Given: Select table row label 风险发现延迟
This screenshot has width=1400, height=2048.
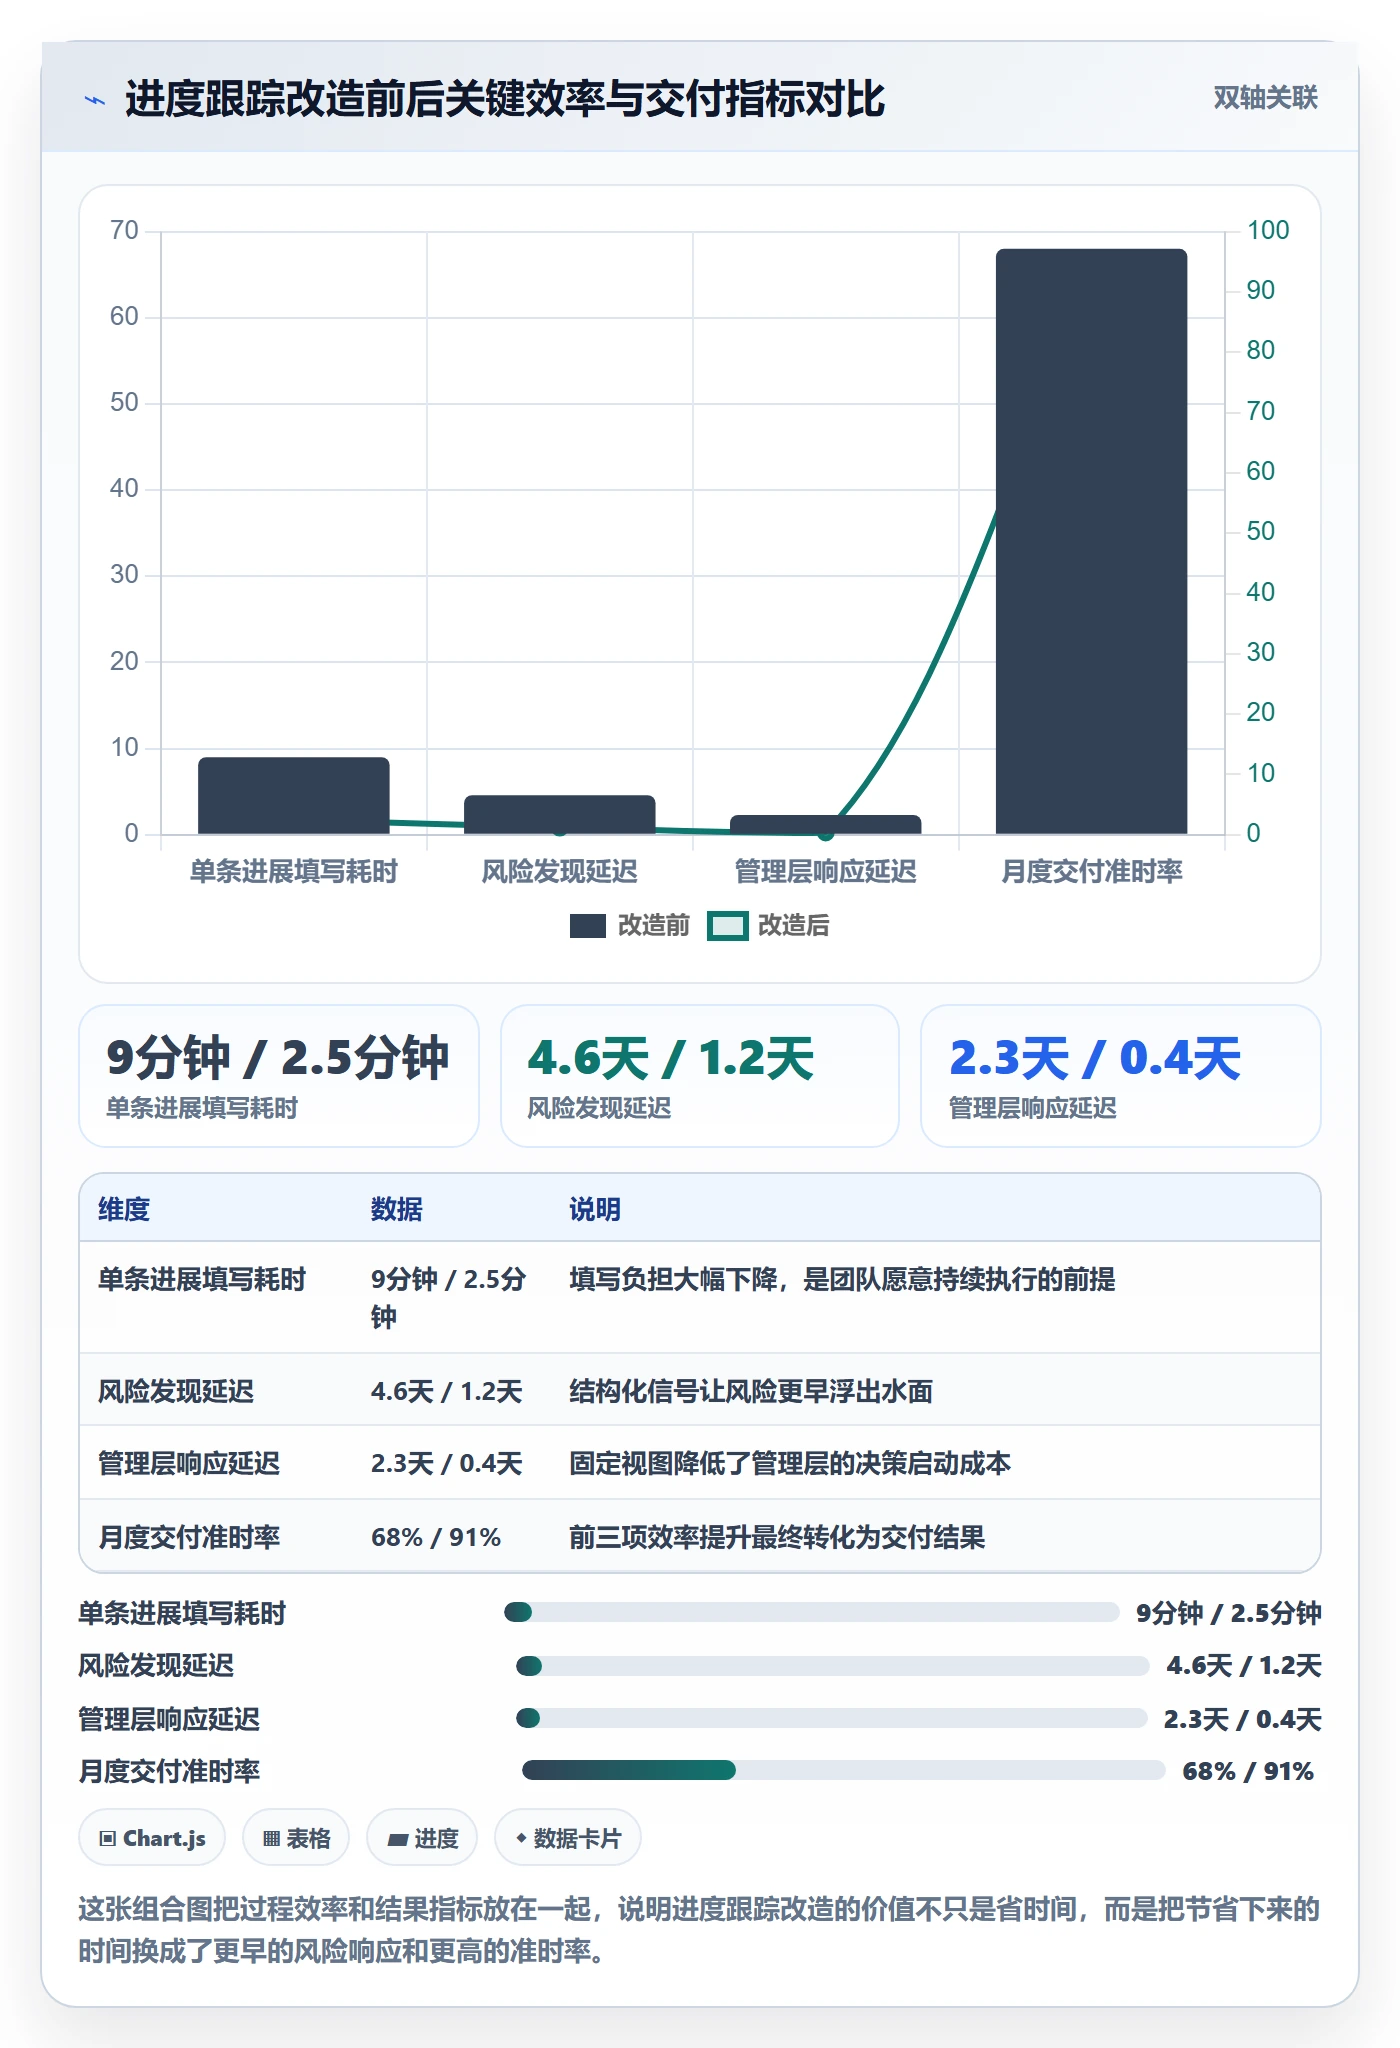Looking at the screenshot, I should pyautogui.click(x=176, y=1391).
